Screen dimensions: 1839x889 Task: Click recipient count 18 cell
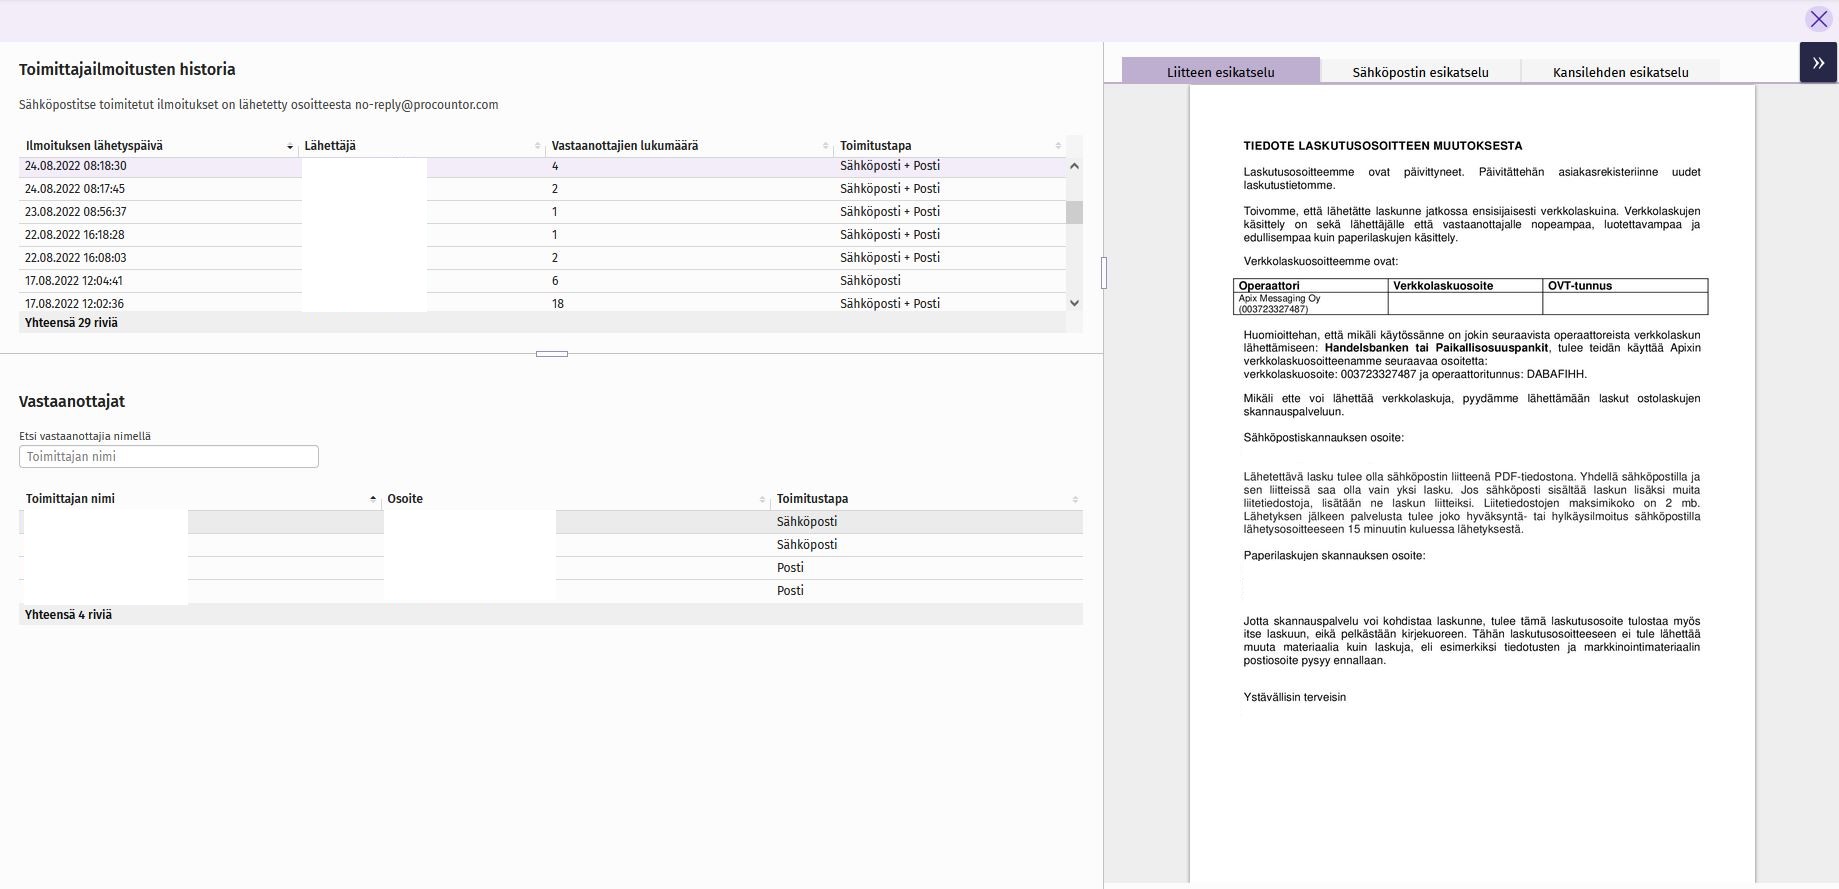point(558,303)
